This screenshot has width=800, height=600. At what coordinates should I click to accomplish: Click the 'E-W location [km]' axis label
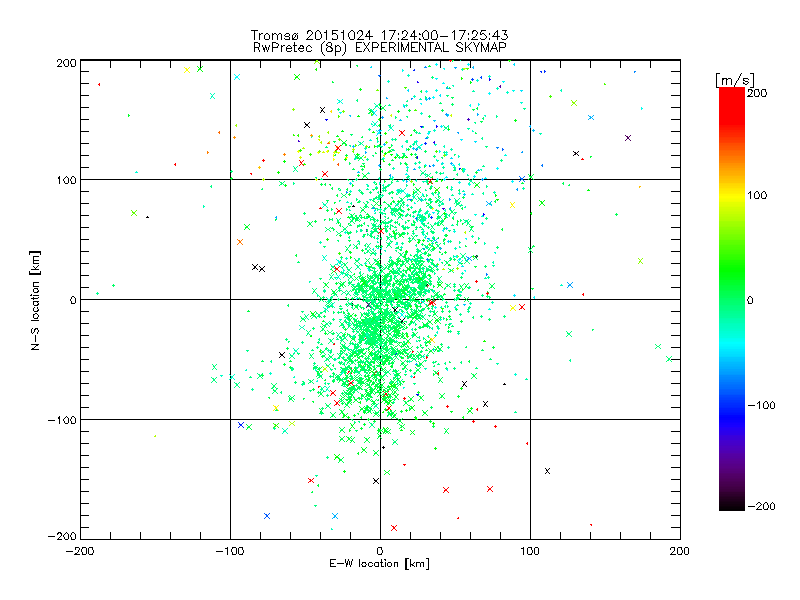(x=379, y=564)
